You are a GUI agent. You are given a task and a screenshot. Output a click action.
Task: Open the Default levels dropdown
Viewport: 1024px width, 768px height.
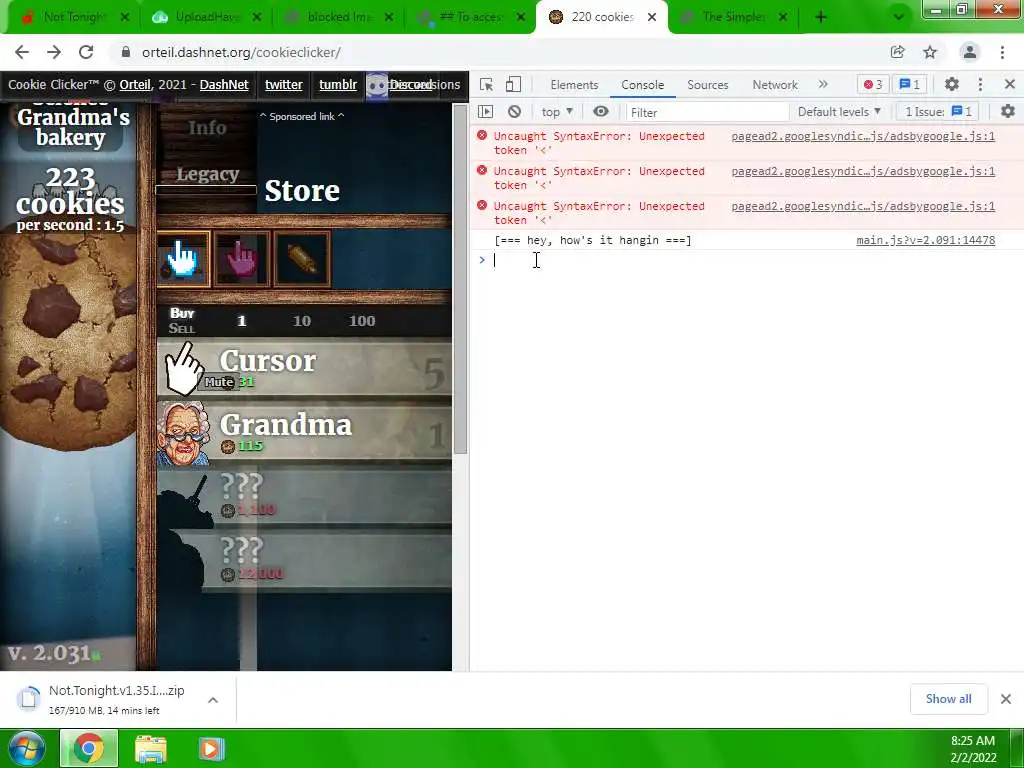click(x=839, y=112)
